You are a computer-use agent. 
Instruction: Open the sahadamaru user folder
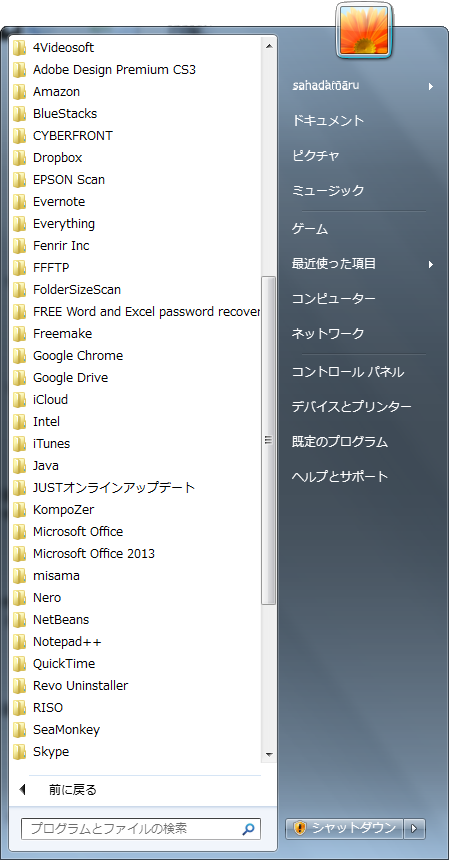[x=326, y=86]
